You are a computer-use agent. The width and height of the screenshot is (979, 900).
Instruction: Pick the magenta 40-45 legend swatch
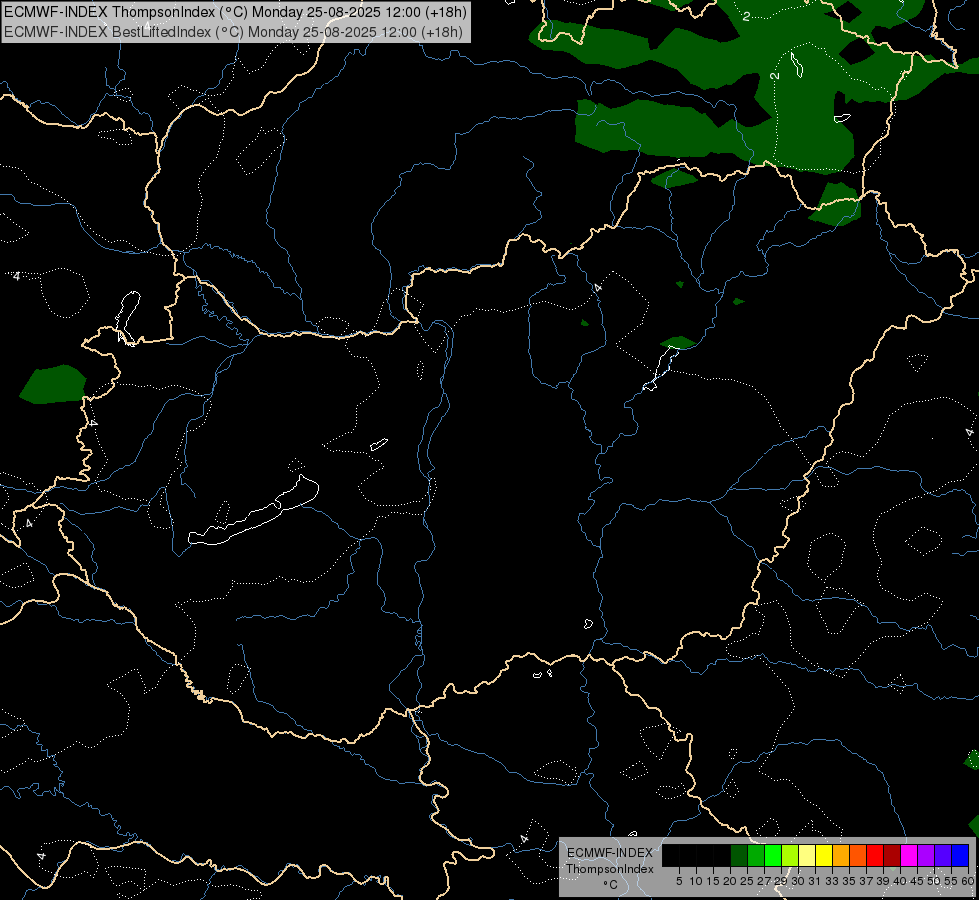[x=909, y=856]
